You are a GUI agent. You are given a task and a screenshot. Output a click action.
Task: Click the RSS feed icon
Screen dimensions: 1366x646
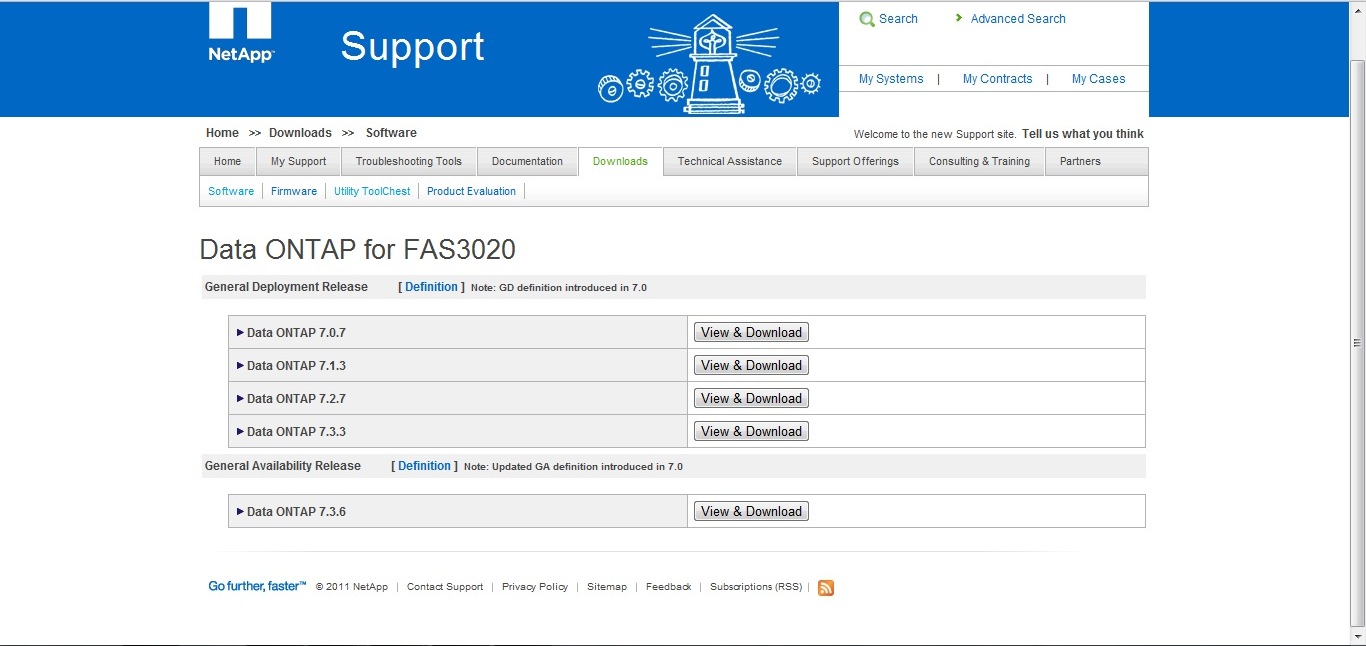pyautogui.click(x=826, y=588)
